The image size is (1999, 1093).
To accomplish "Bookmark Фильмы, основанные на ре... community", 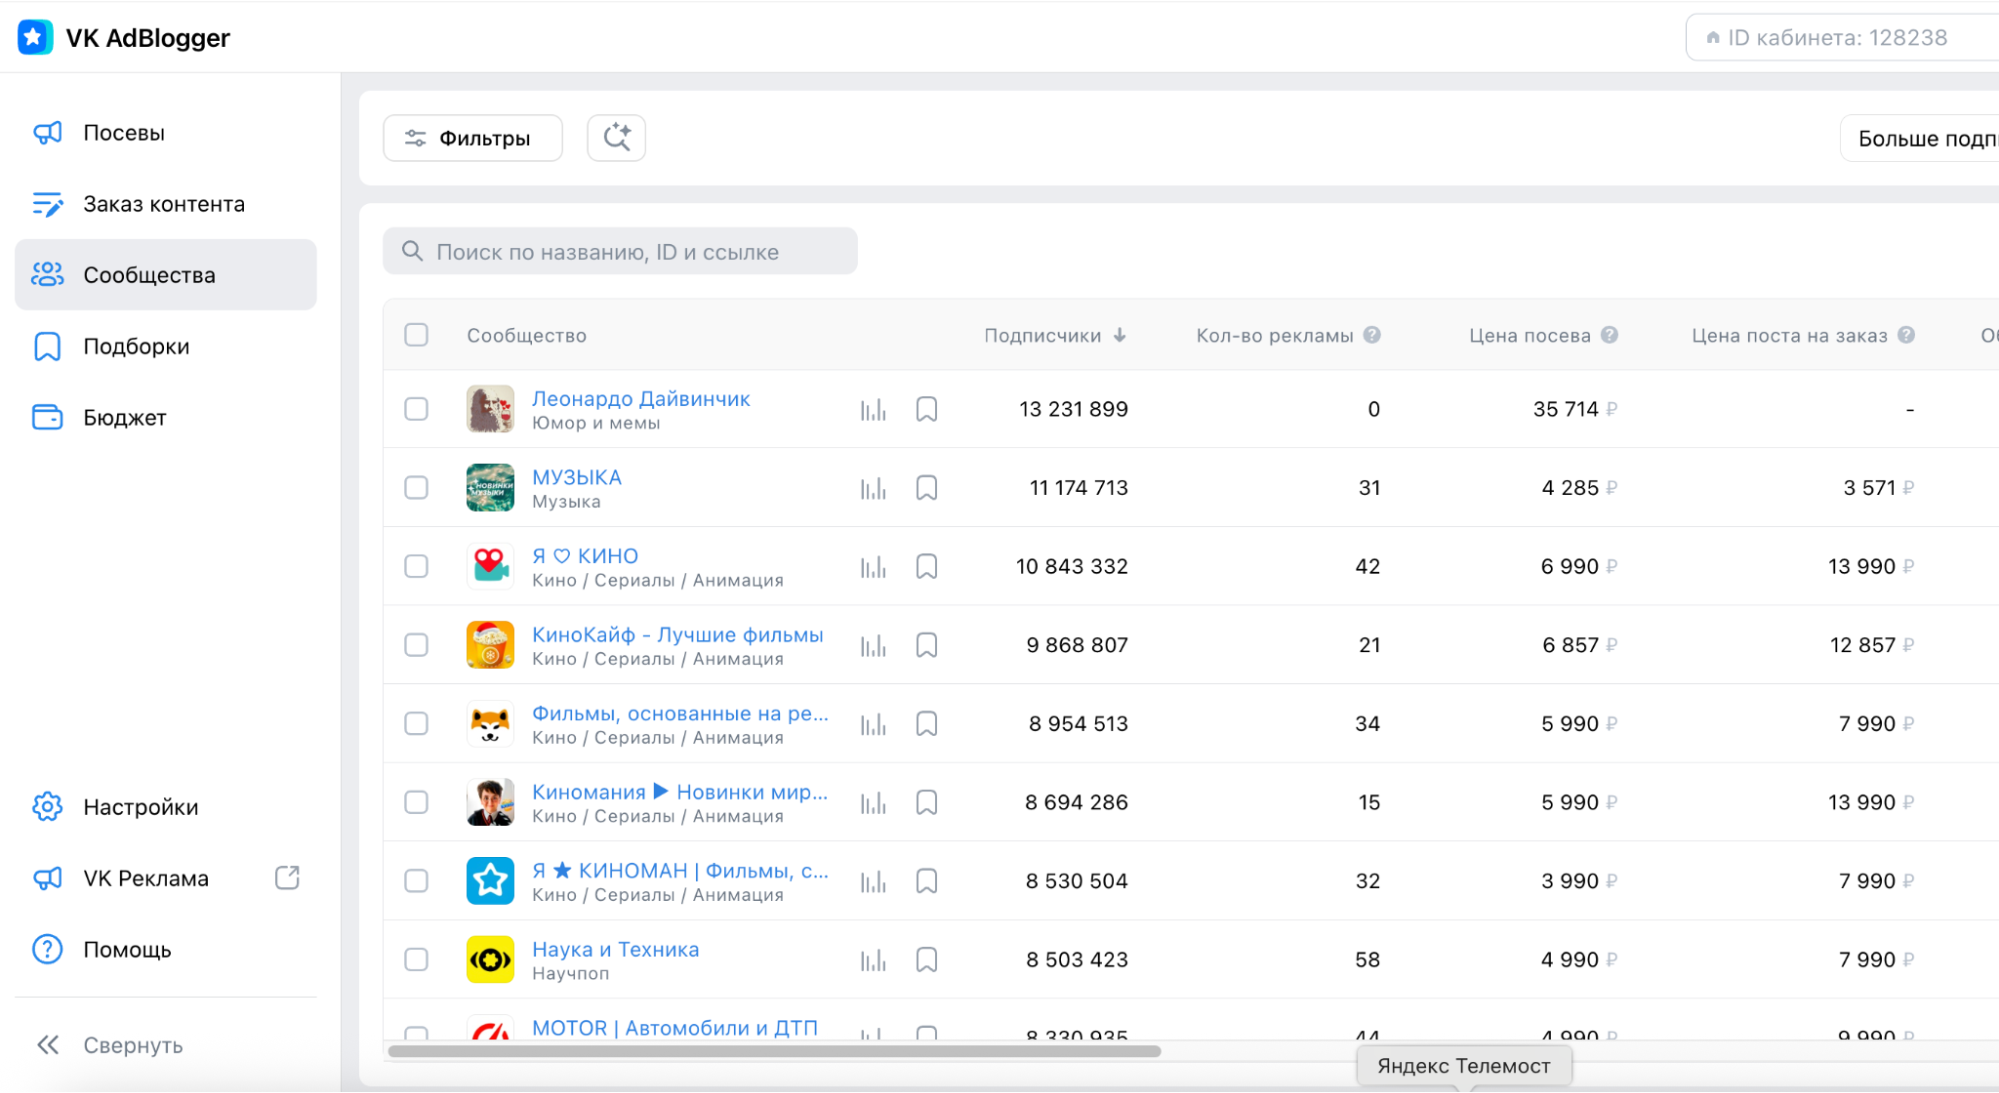I will click(x=927, y=724).
